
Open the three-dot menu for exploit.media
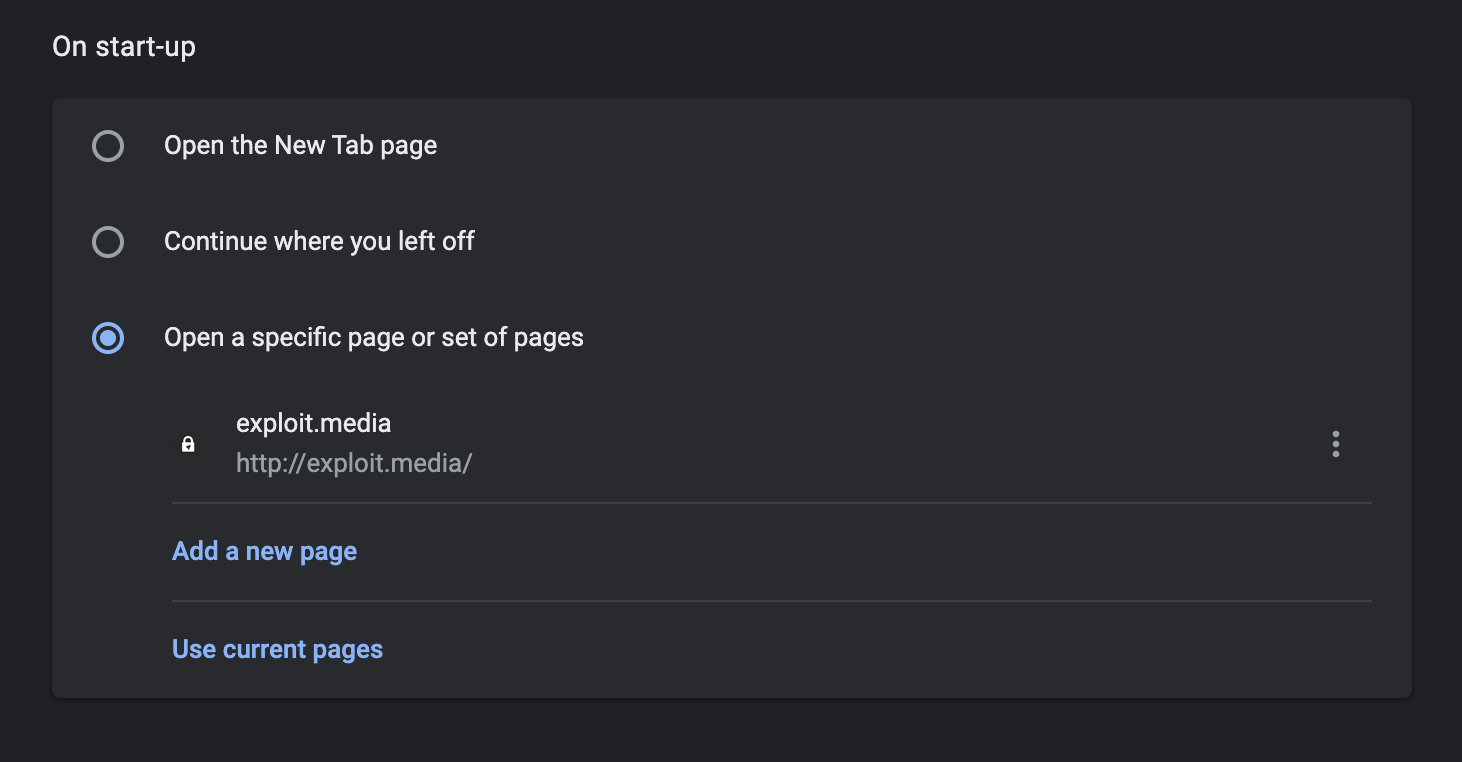click(1335, 444)
